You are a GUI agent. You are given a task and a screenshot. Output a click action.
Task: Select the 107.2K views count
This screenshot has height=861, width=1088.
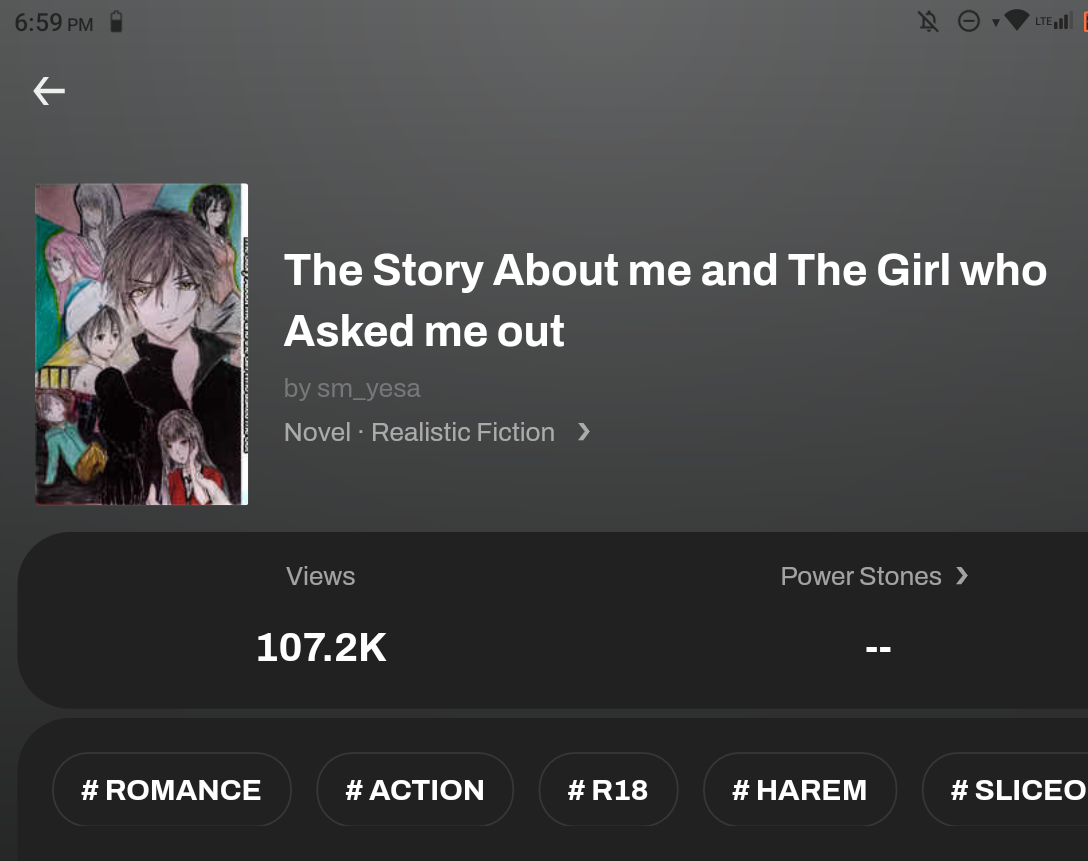pyautogui.click(x=321, y=648)
